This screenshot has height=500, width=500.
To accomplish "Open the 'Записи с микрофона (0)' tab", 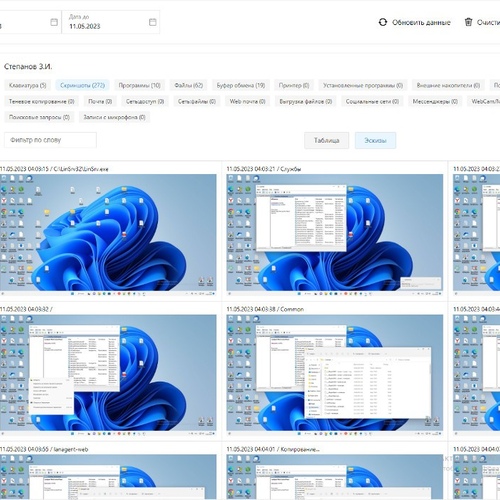I will (114, 117).
